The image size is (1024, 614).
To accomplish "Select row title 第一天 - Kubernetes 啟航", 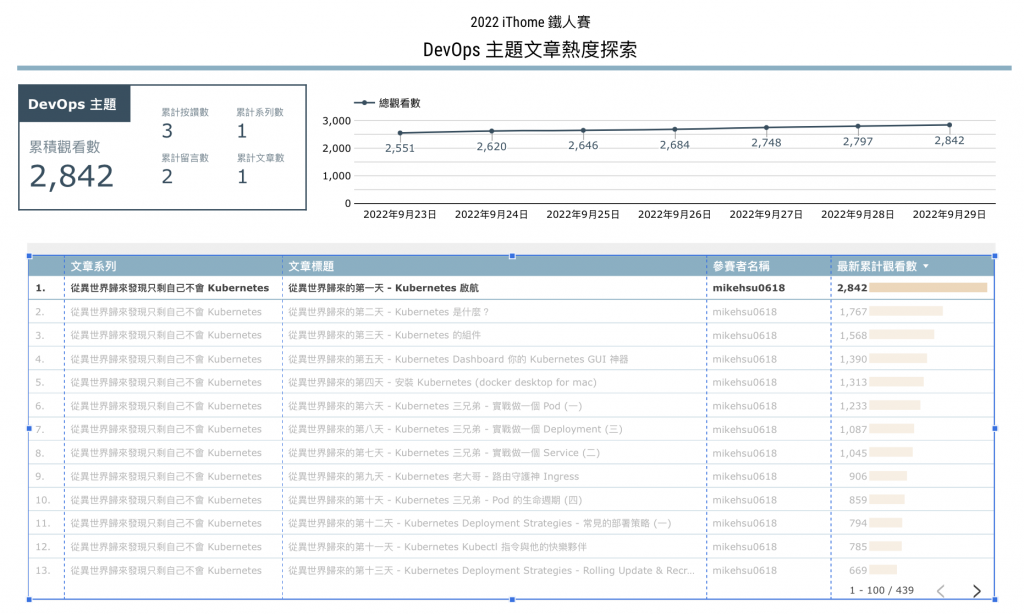I will (383, 288).
